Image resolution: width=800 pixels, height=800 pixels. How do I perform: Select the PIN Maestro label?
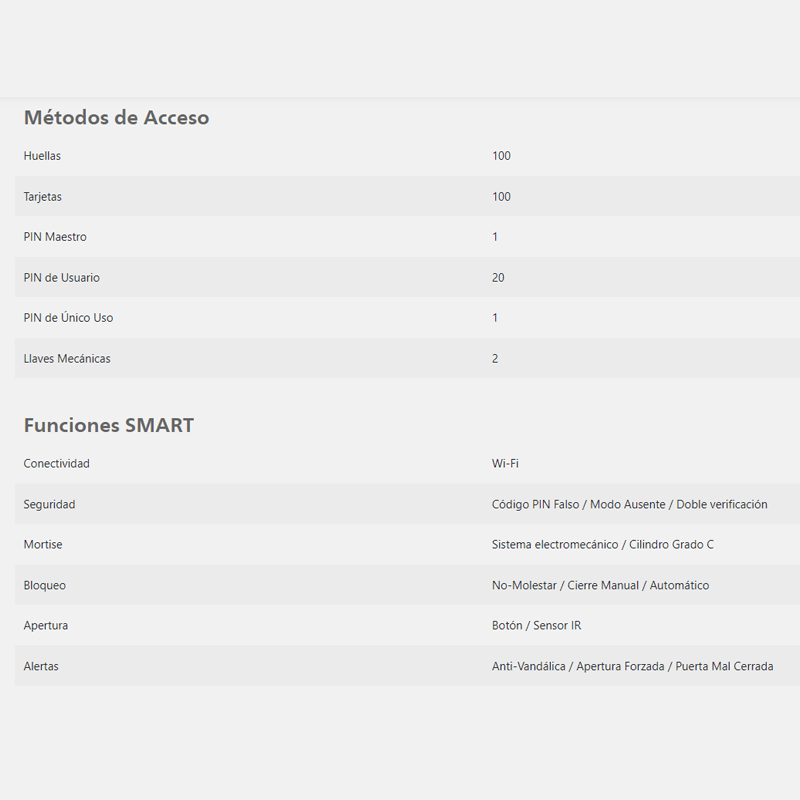click(55, 237)
